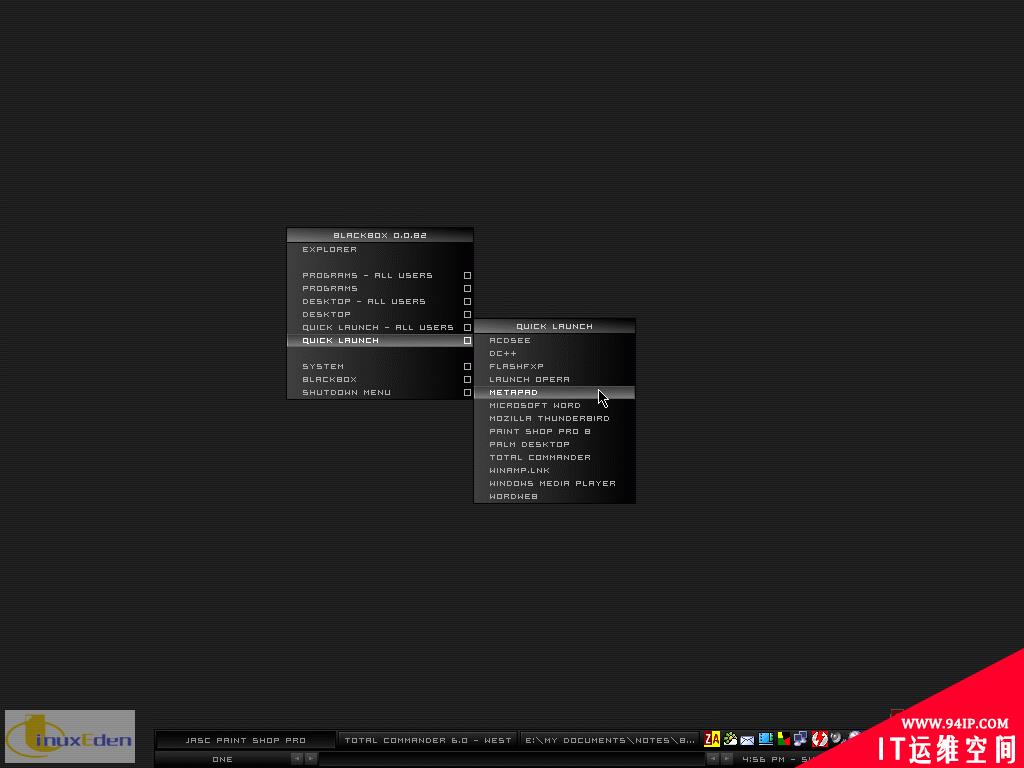Open the System menu entry
Screen dimensions: 1024x768
(x=380, y=366)
